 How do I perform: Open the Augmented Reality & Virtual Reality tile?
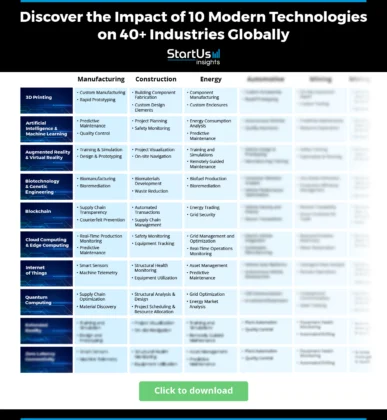[46, 158]
